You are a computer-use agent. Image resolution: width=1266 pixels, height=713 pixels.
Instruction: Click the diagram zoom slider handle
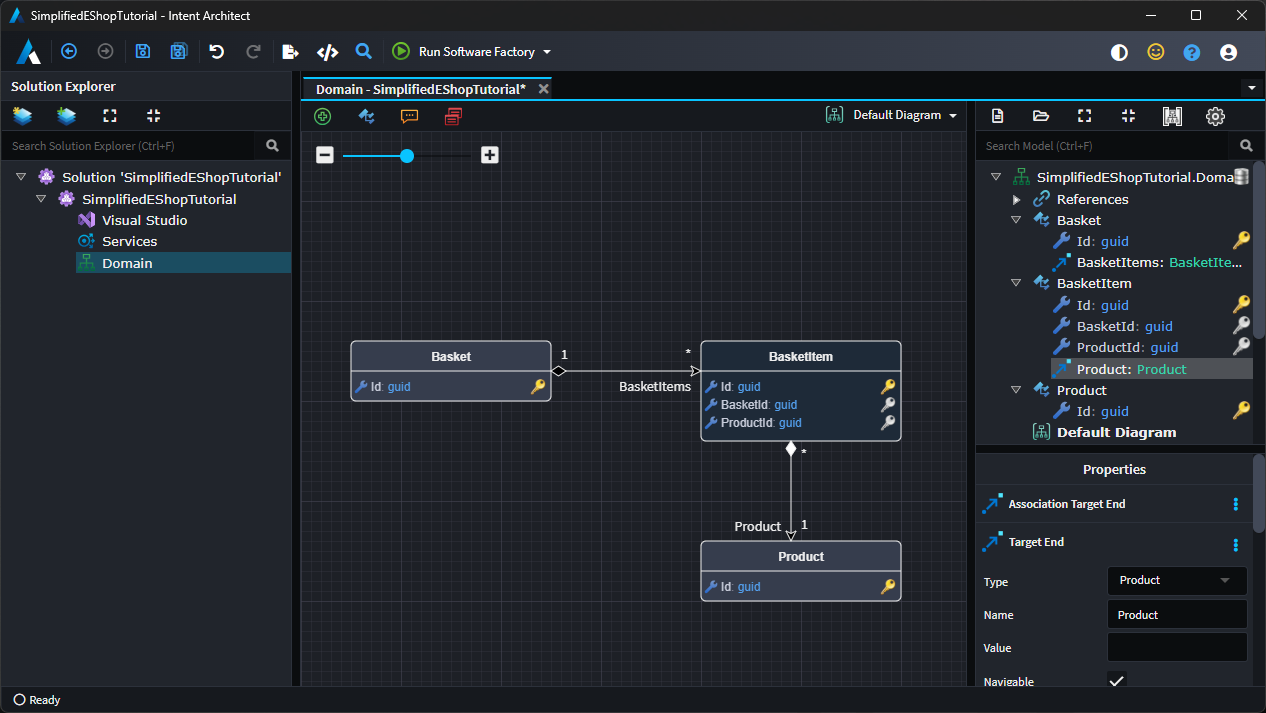[407, 155]
